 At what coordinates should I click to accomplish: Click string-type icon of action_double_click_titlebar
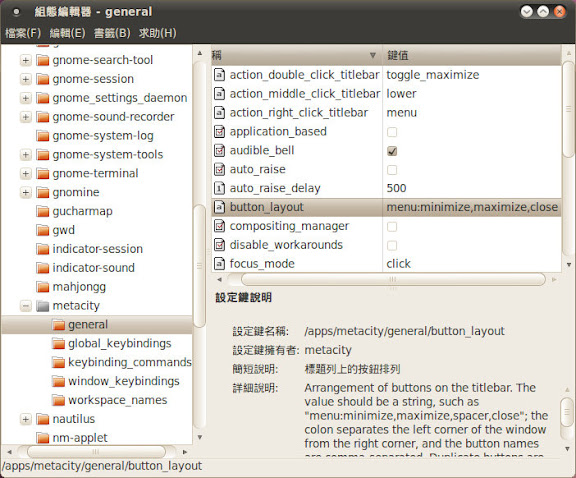tap(219, 75)
